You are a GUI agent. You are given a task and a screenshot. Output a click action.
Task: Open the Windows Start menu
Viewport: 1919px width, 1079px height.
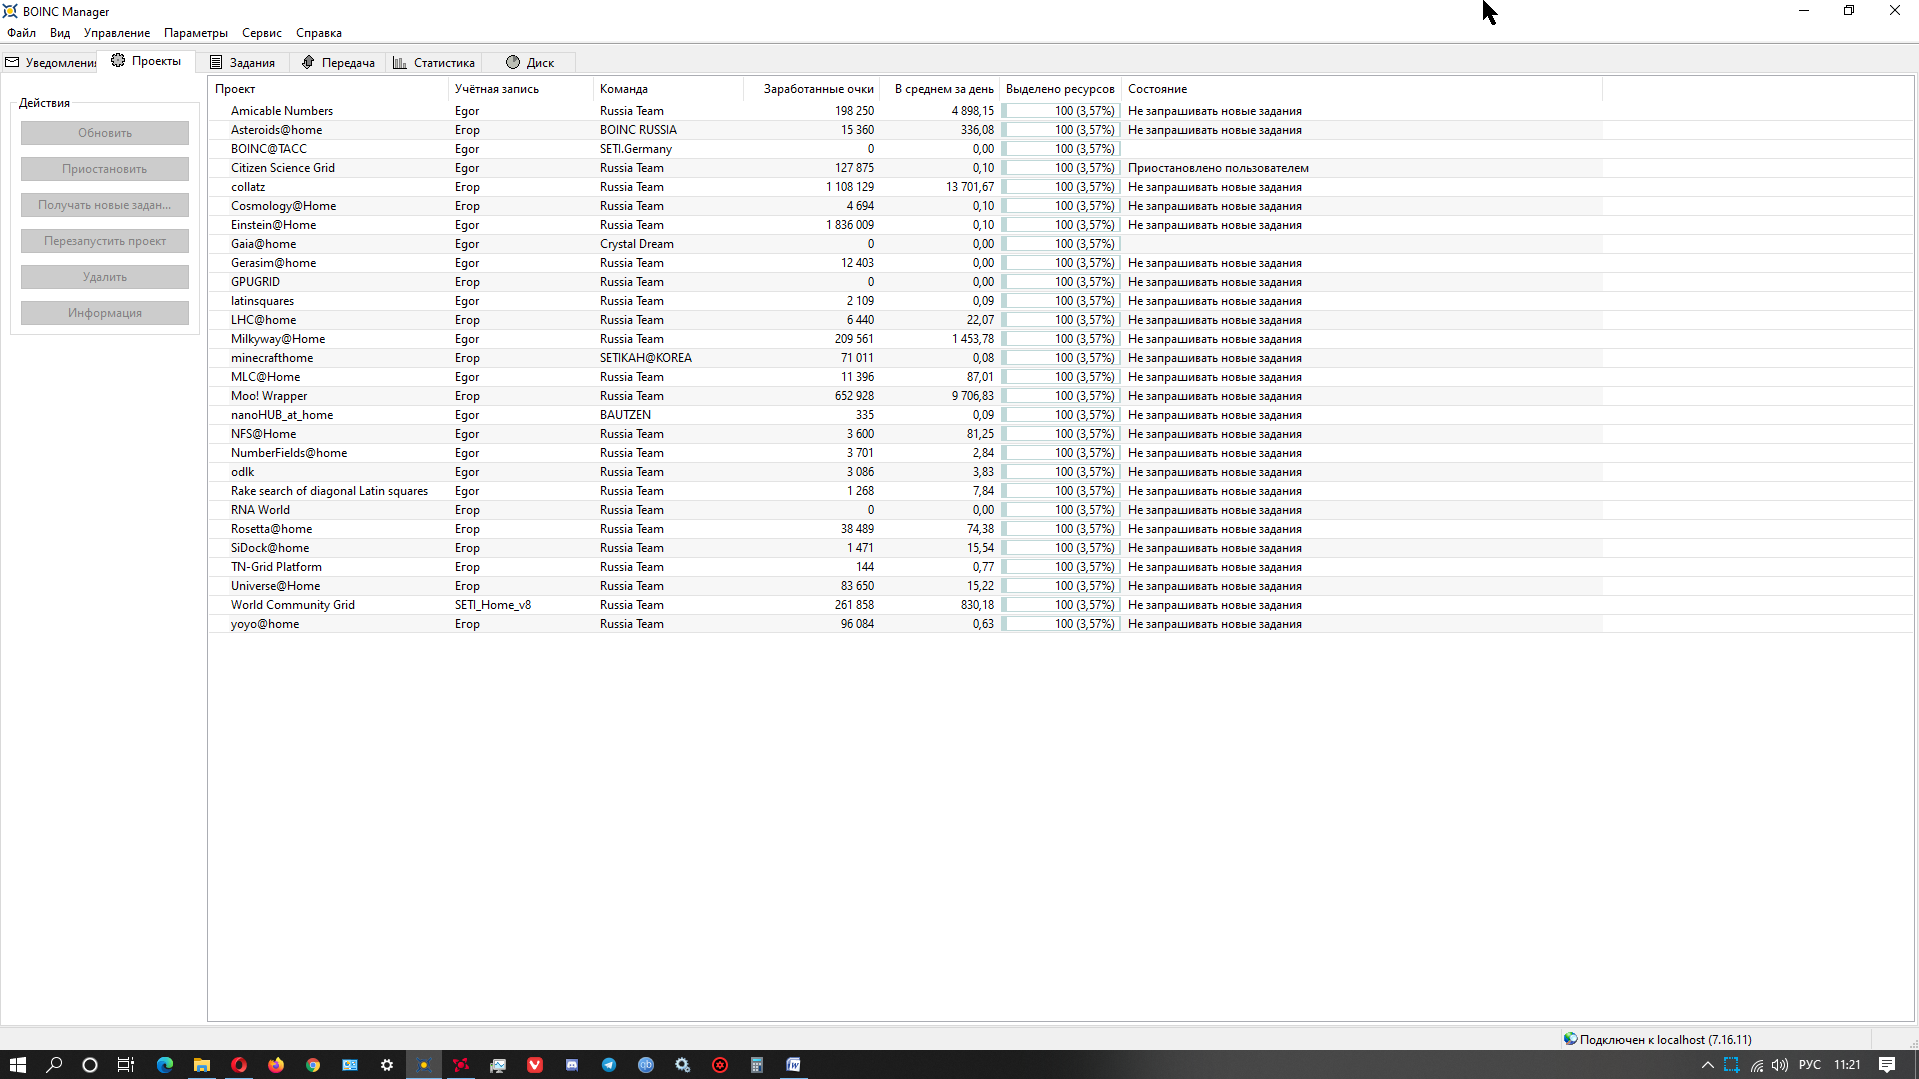click(x=17, y=1065)
